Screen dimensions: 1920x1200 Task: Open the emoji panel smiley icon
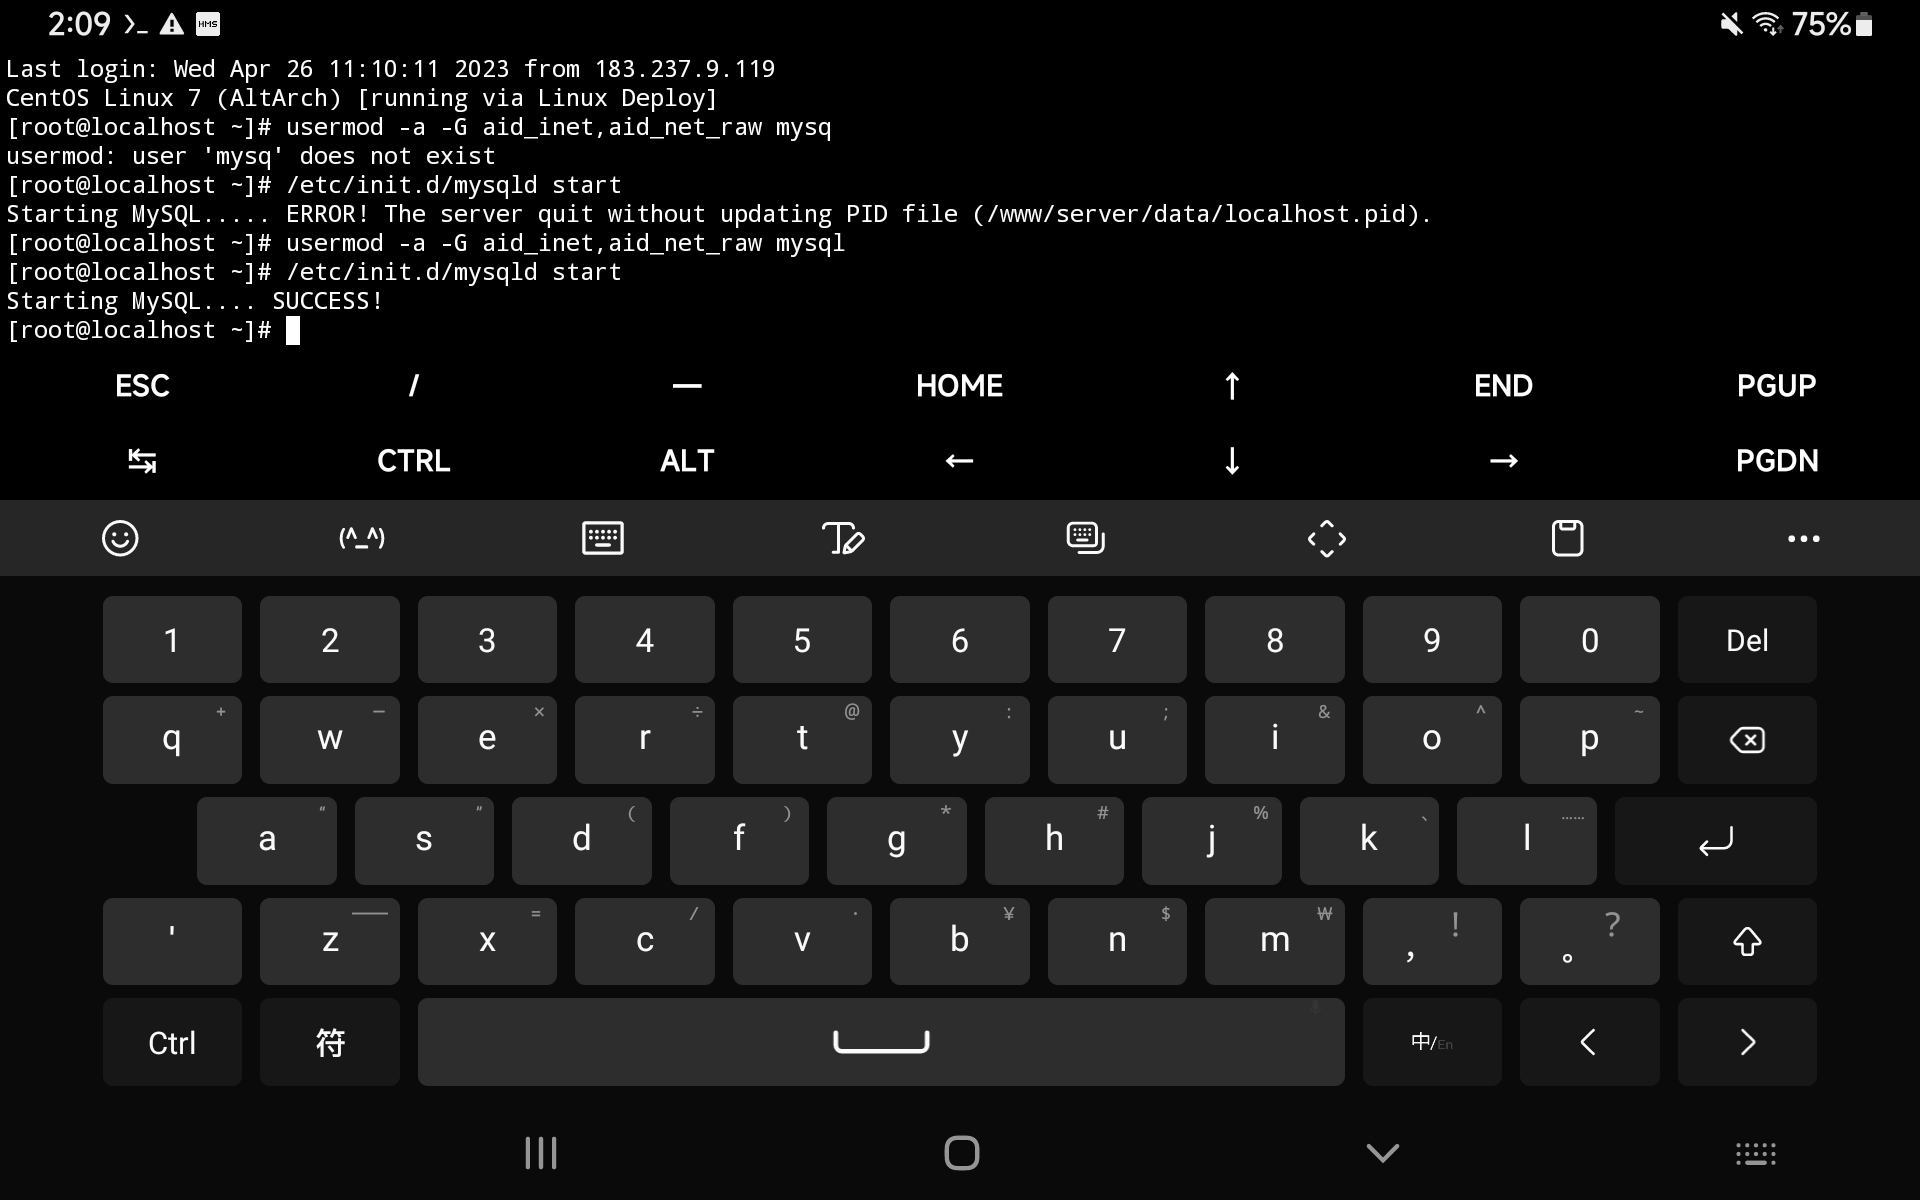(120, 539)
